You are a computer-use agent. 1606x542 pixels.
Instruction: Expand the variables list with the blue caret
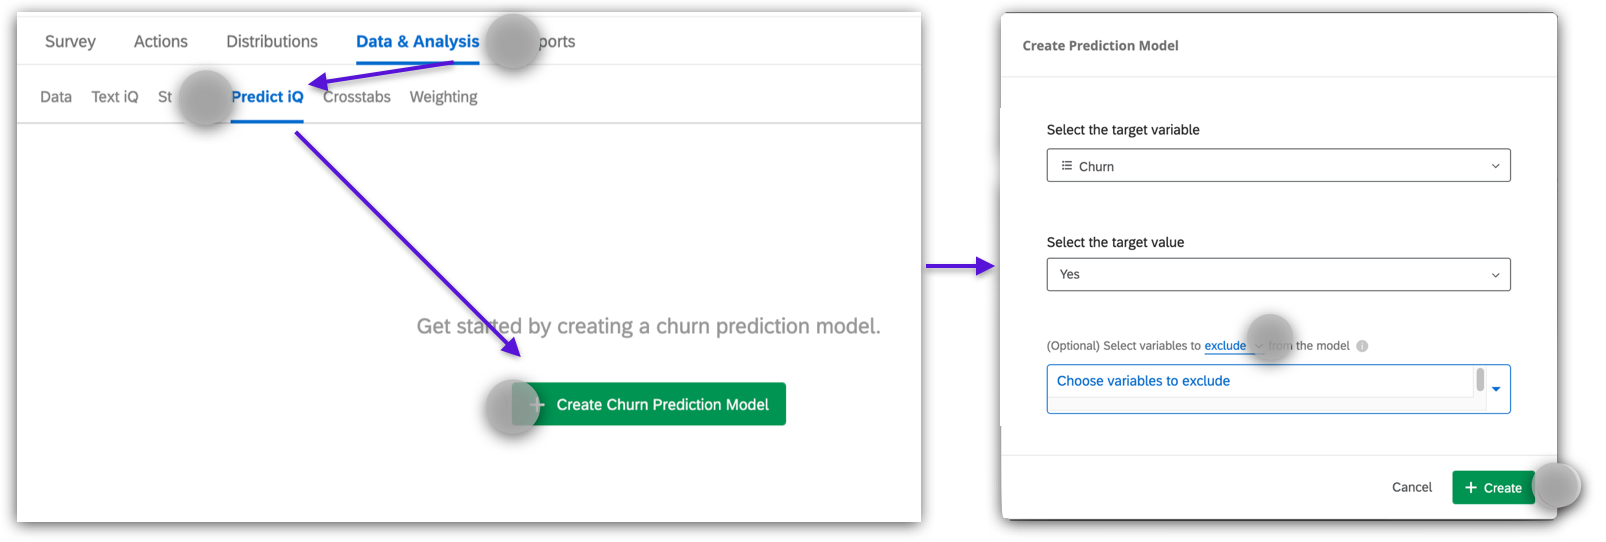[x=1496, y=389]
